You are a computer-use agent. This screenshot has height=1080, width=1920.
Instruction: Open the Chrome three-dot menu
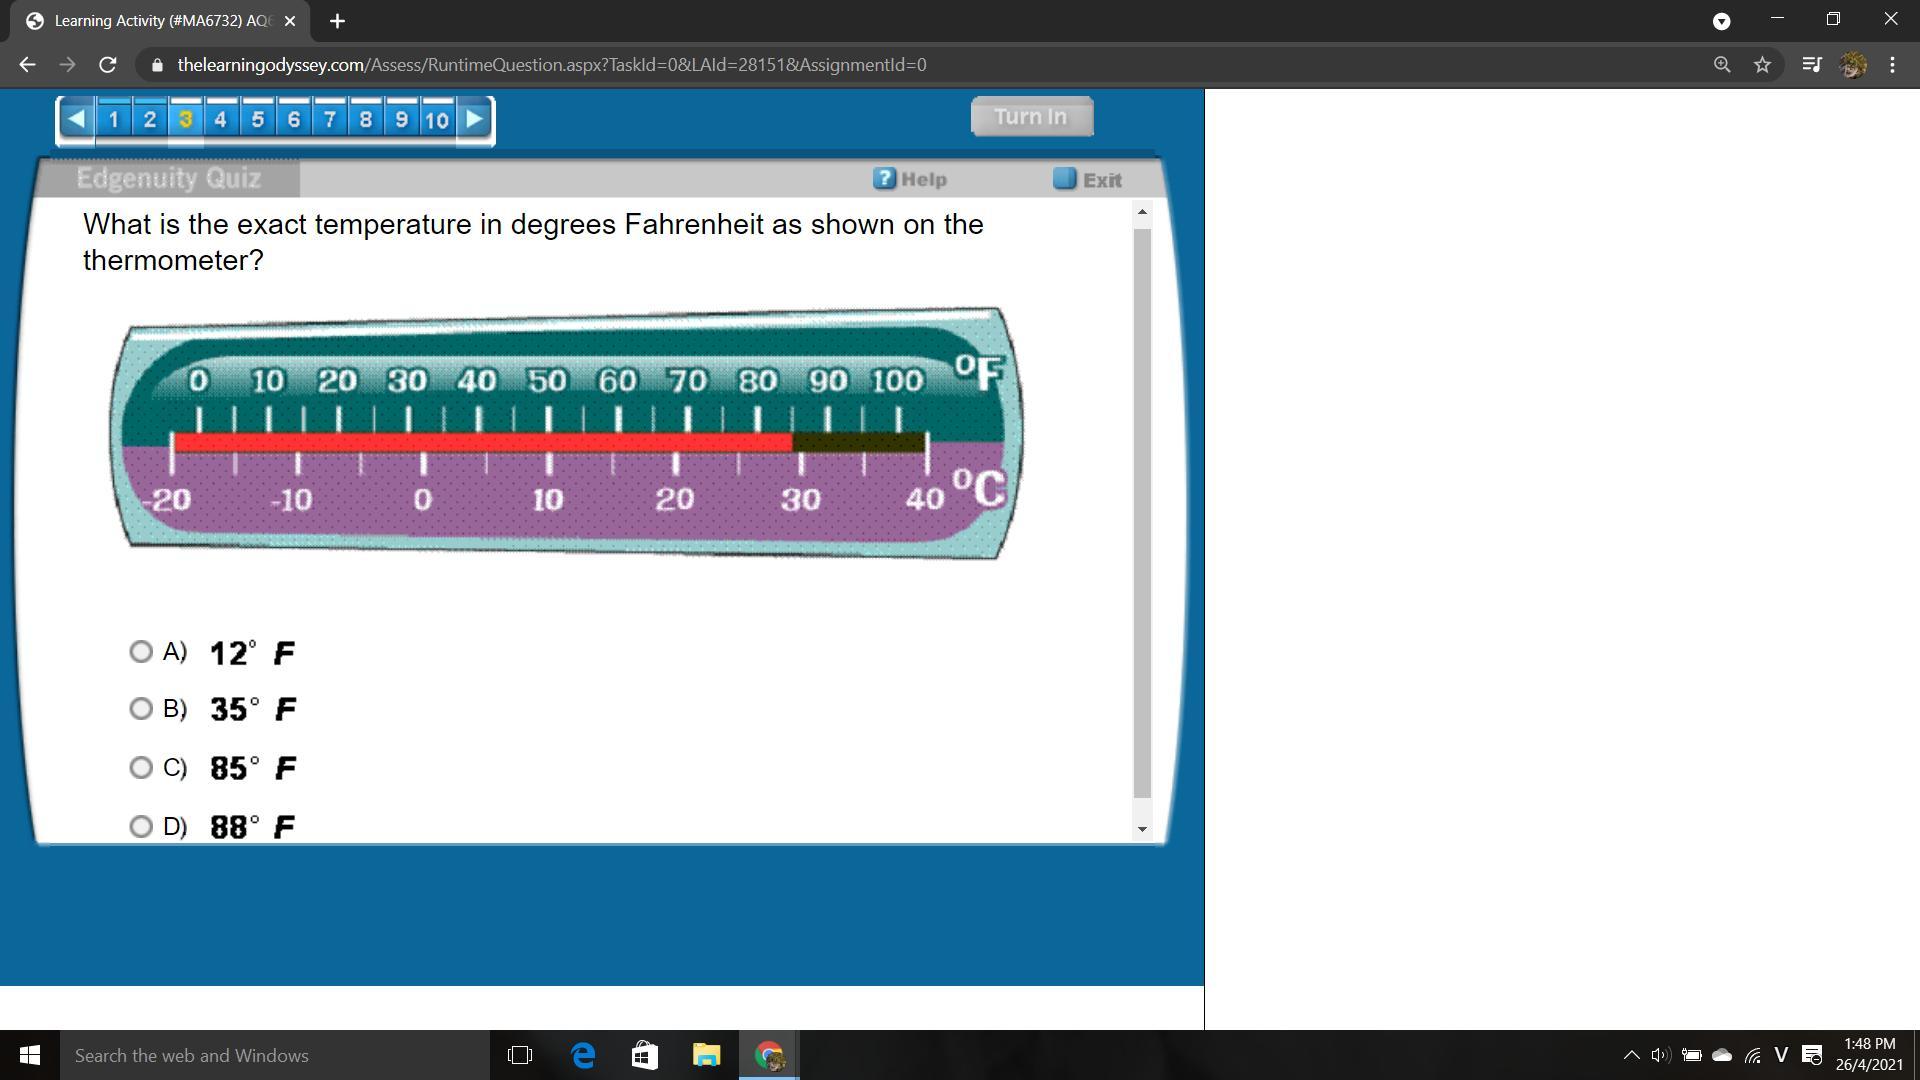coord(1892,65)
